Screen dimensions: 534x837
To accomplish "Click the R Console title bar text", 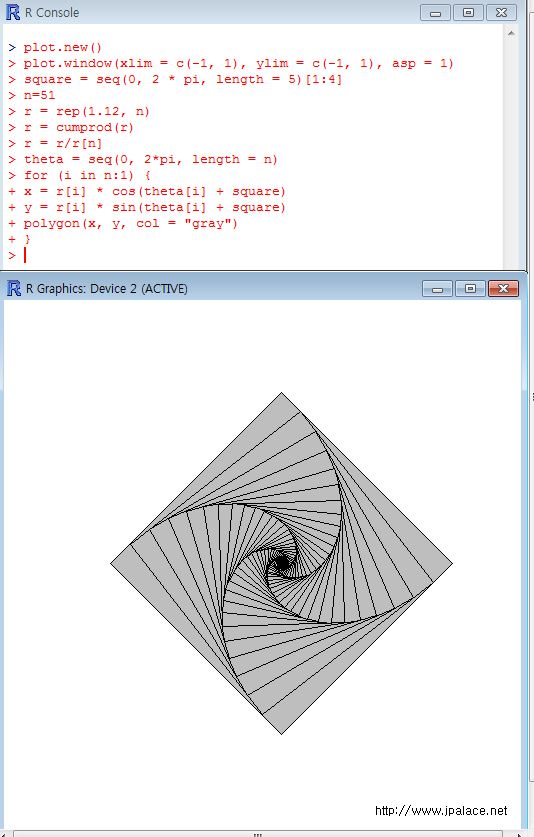I will [x=52, y=12].
